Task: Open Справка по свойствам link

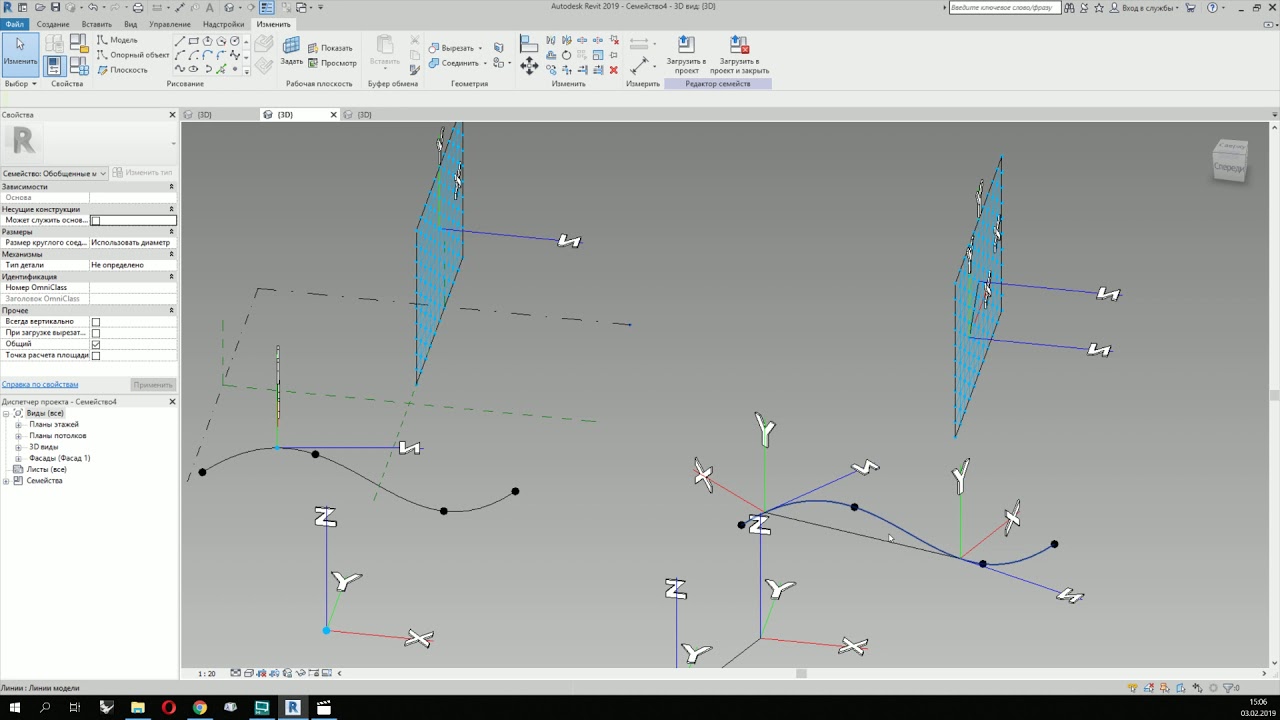Action: pos(40,384)
